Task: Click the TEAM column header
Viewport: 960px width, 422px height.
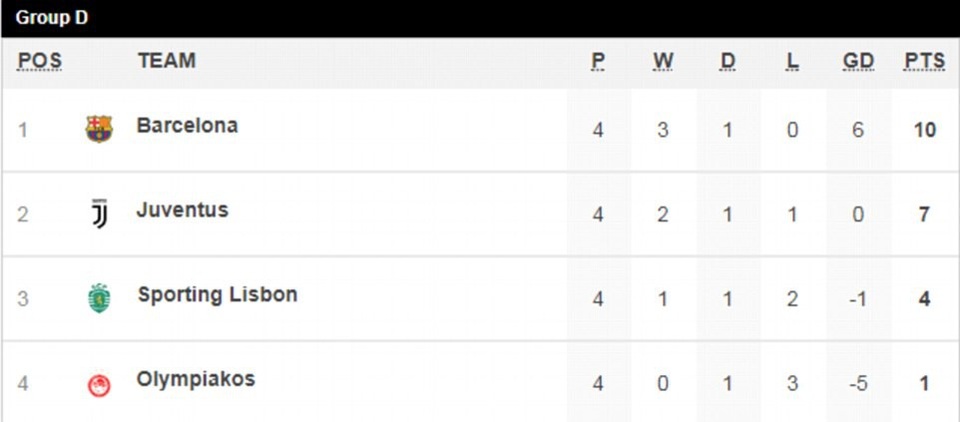Action: [x=167, y=61]
